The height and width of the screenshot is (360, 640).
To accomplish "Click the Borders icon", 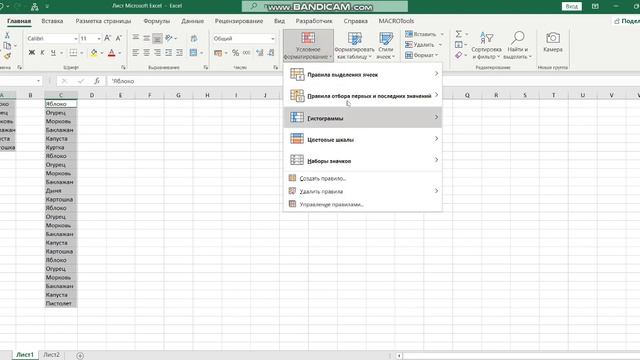I will pyautogui.click(x=73, y=53).
